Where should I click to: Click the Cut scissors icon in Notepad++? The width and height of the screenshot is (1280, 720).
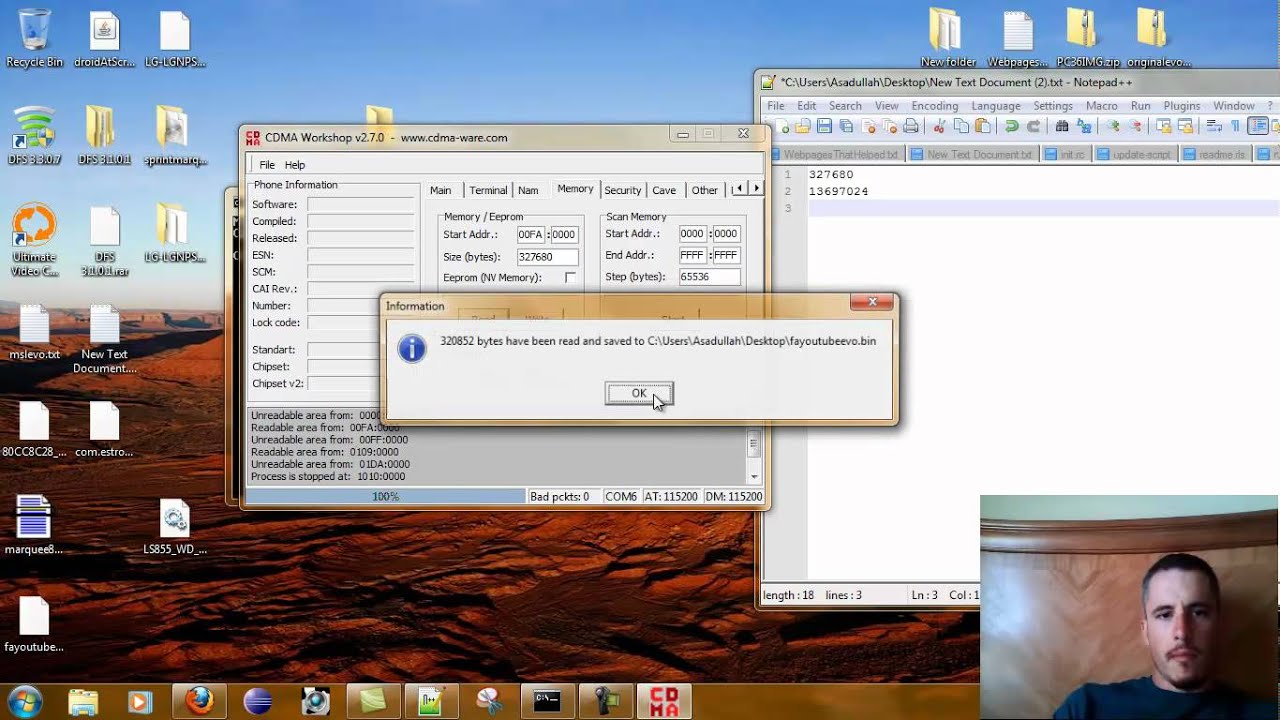click(x=939, y=126)
